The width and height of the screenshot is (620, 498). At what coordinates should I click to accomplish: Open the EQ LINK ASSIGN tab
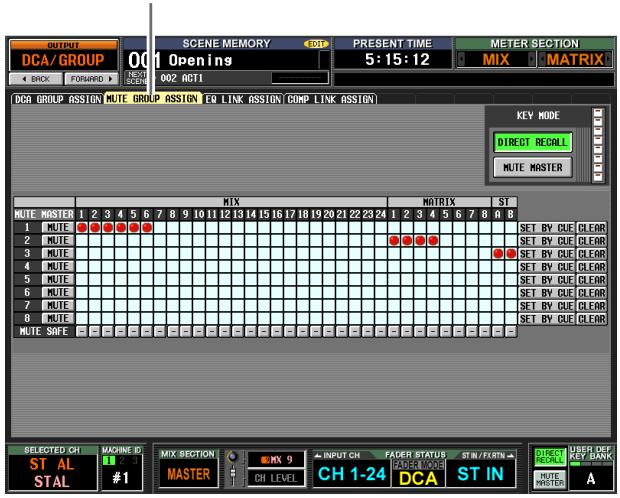[243, 99]
